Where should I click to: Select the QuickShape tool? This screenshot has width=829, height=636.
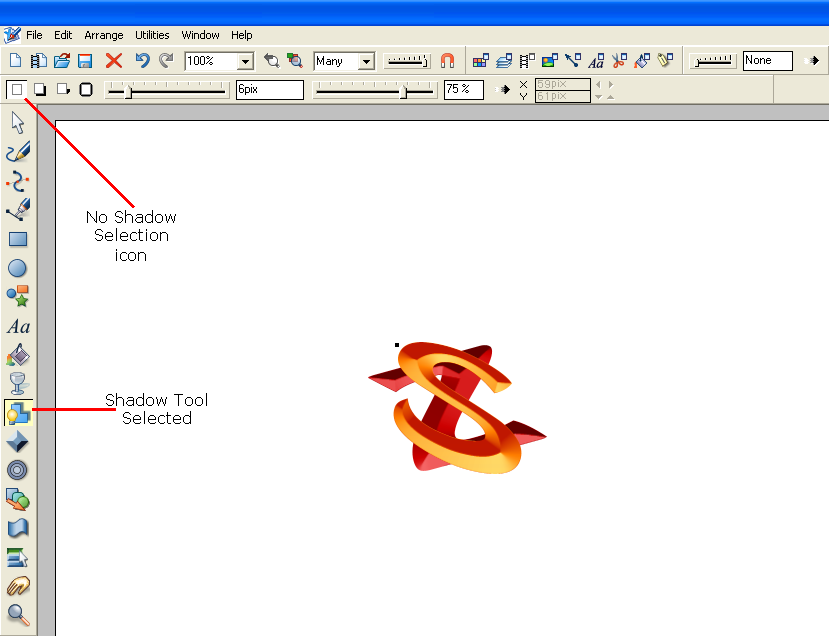pos(18,296)
